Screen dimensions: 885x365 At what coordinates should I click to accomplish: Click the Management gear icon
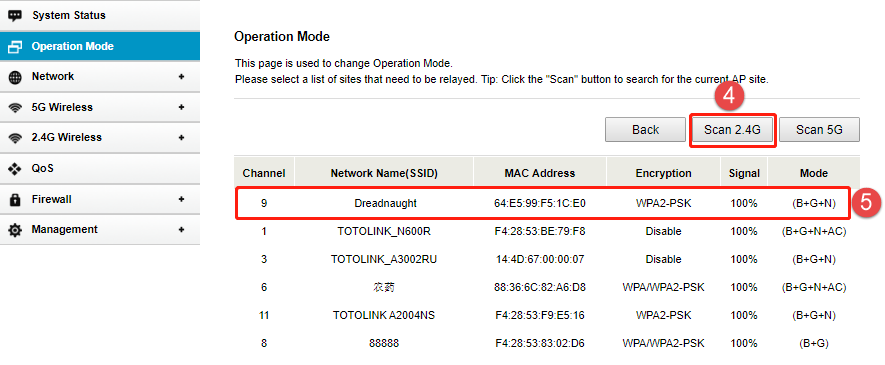[x=15, y=230]
